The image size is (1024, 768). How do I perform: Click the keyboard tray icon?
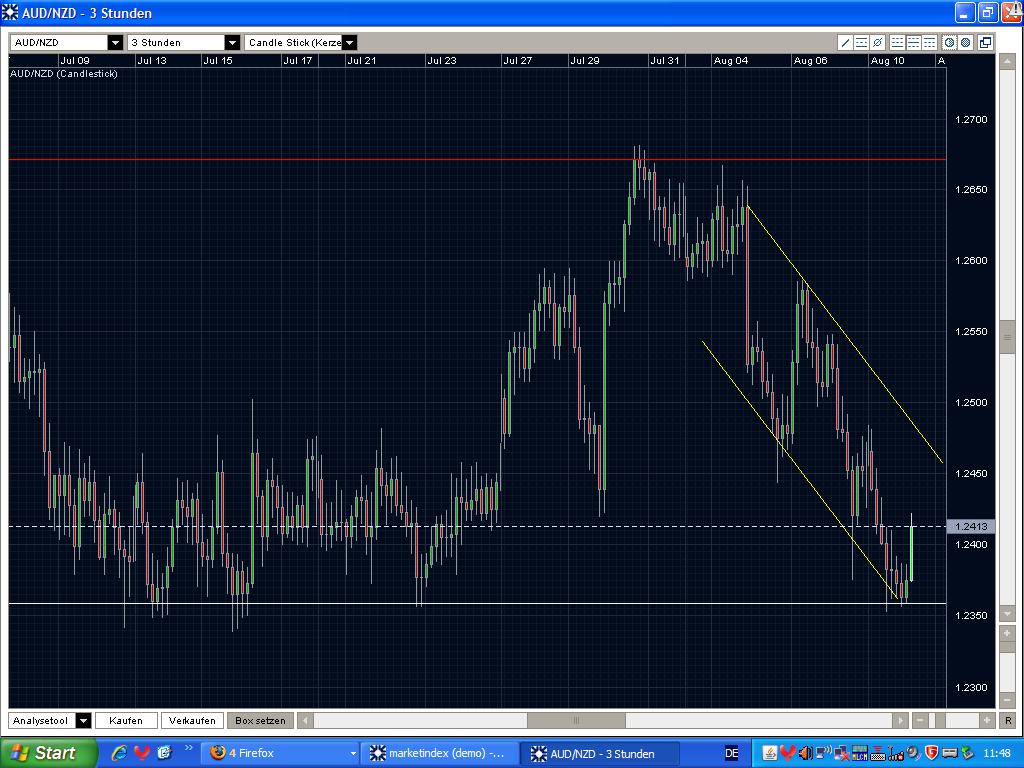pos(878,753)
